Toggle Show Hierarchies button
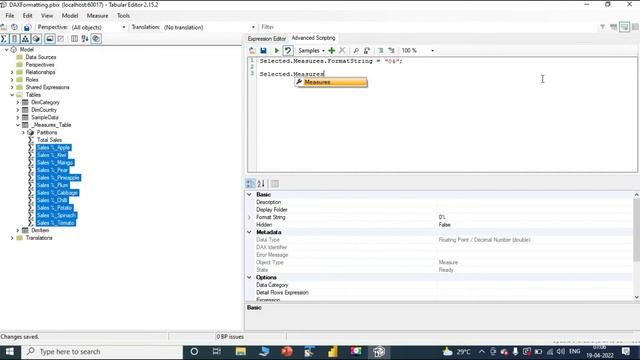Screen dimensions: 640x360 click(x=25, y=39)
